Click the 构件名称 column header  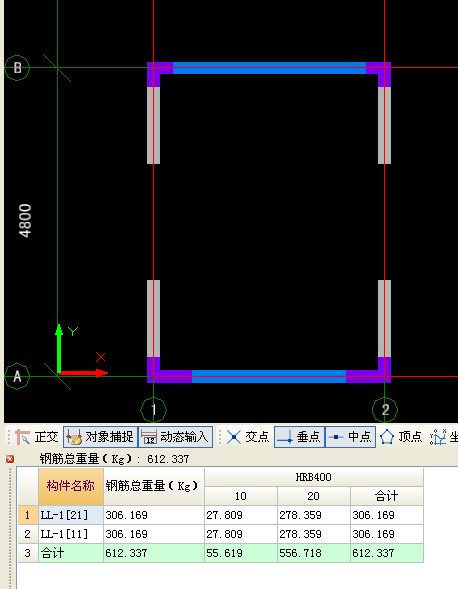coord(71,486)
